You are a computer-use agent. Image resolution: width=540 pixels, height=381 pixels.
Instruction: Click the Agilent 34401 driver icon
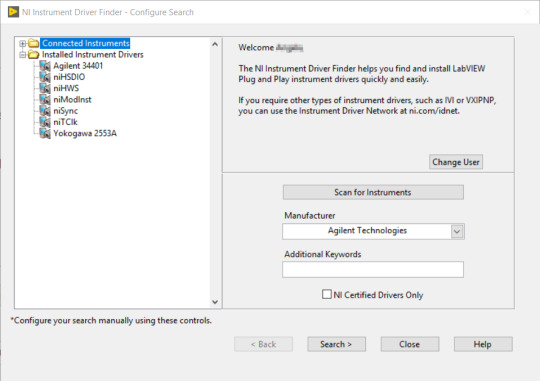click(x=45, y=65)
